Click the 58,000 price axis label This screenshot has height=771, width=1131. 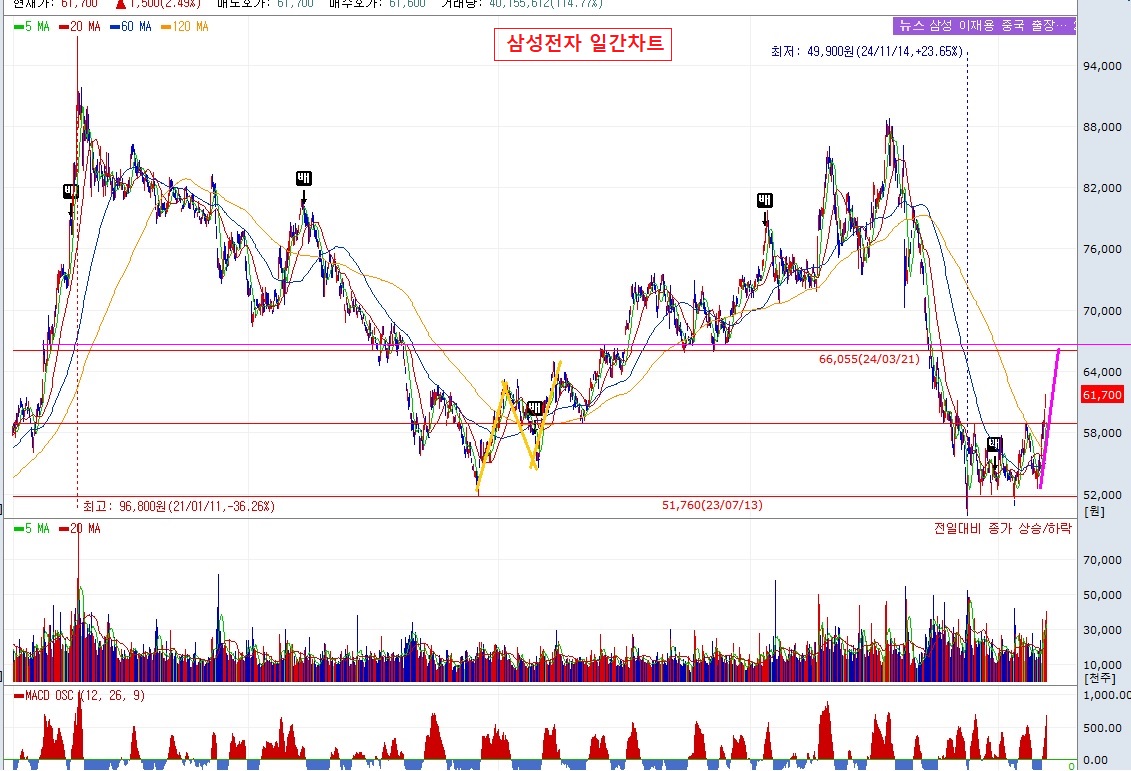pyautogui.click(x=1103, y=433)
